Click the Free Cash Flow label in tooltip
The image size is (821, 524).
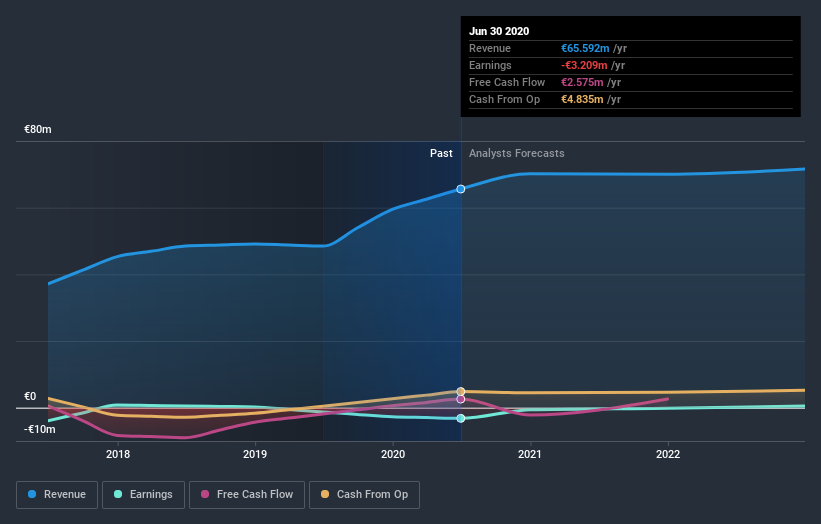click(x=507, y=82)
